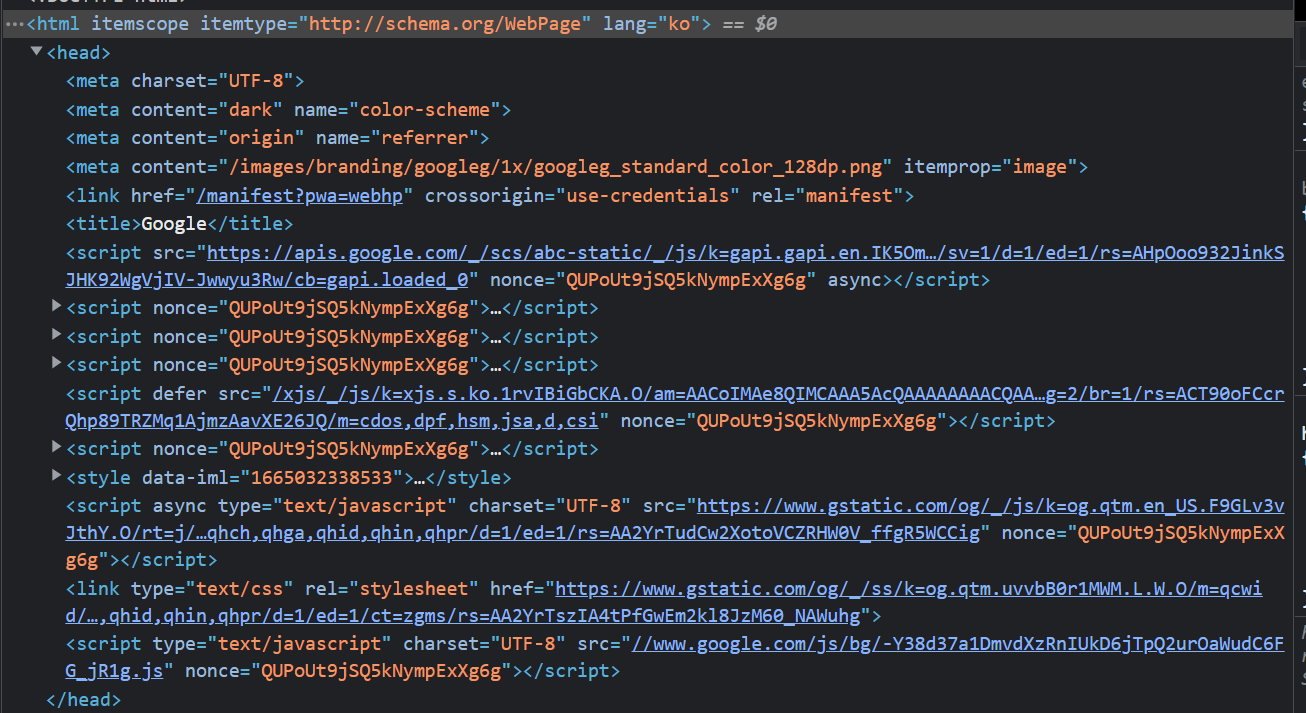Click the "Google" title text
1306x713 pixels.
174,224
